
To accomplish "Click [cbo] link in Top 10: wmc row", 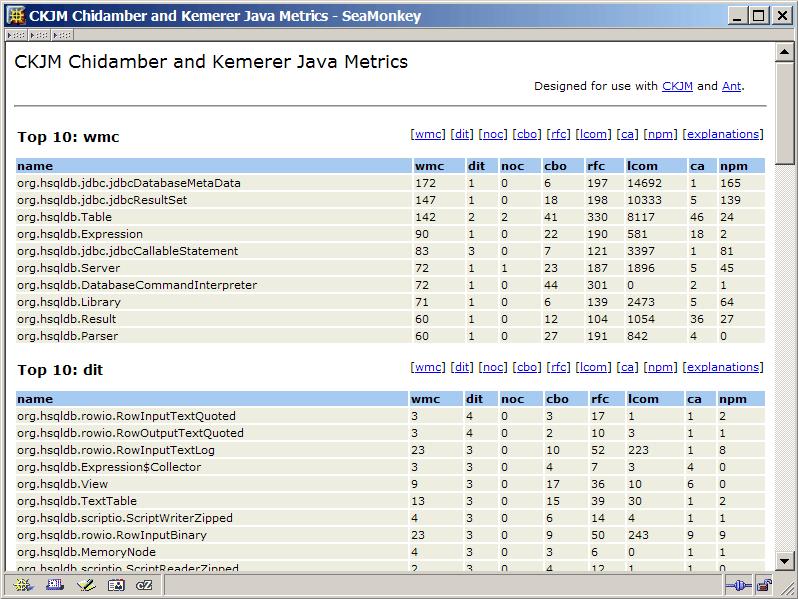I will (527, 134).
